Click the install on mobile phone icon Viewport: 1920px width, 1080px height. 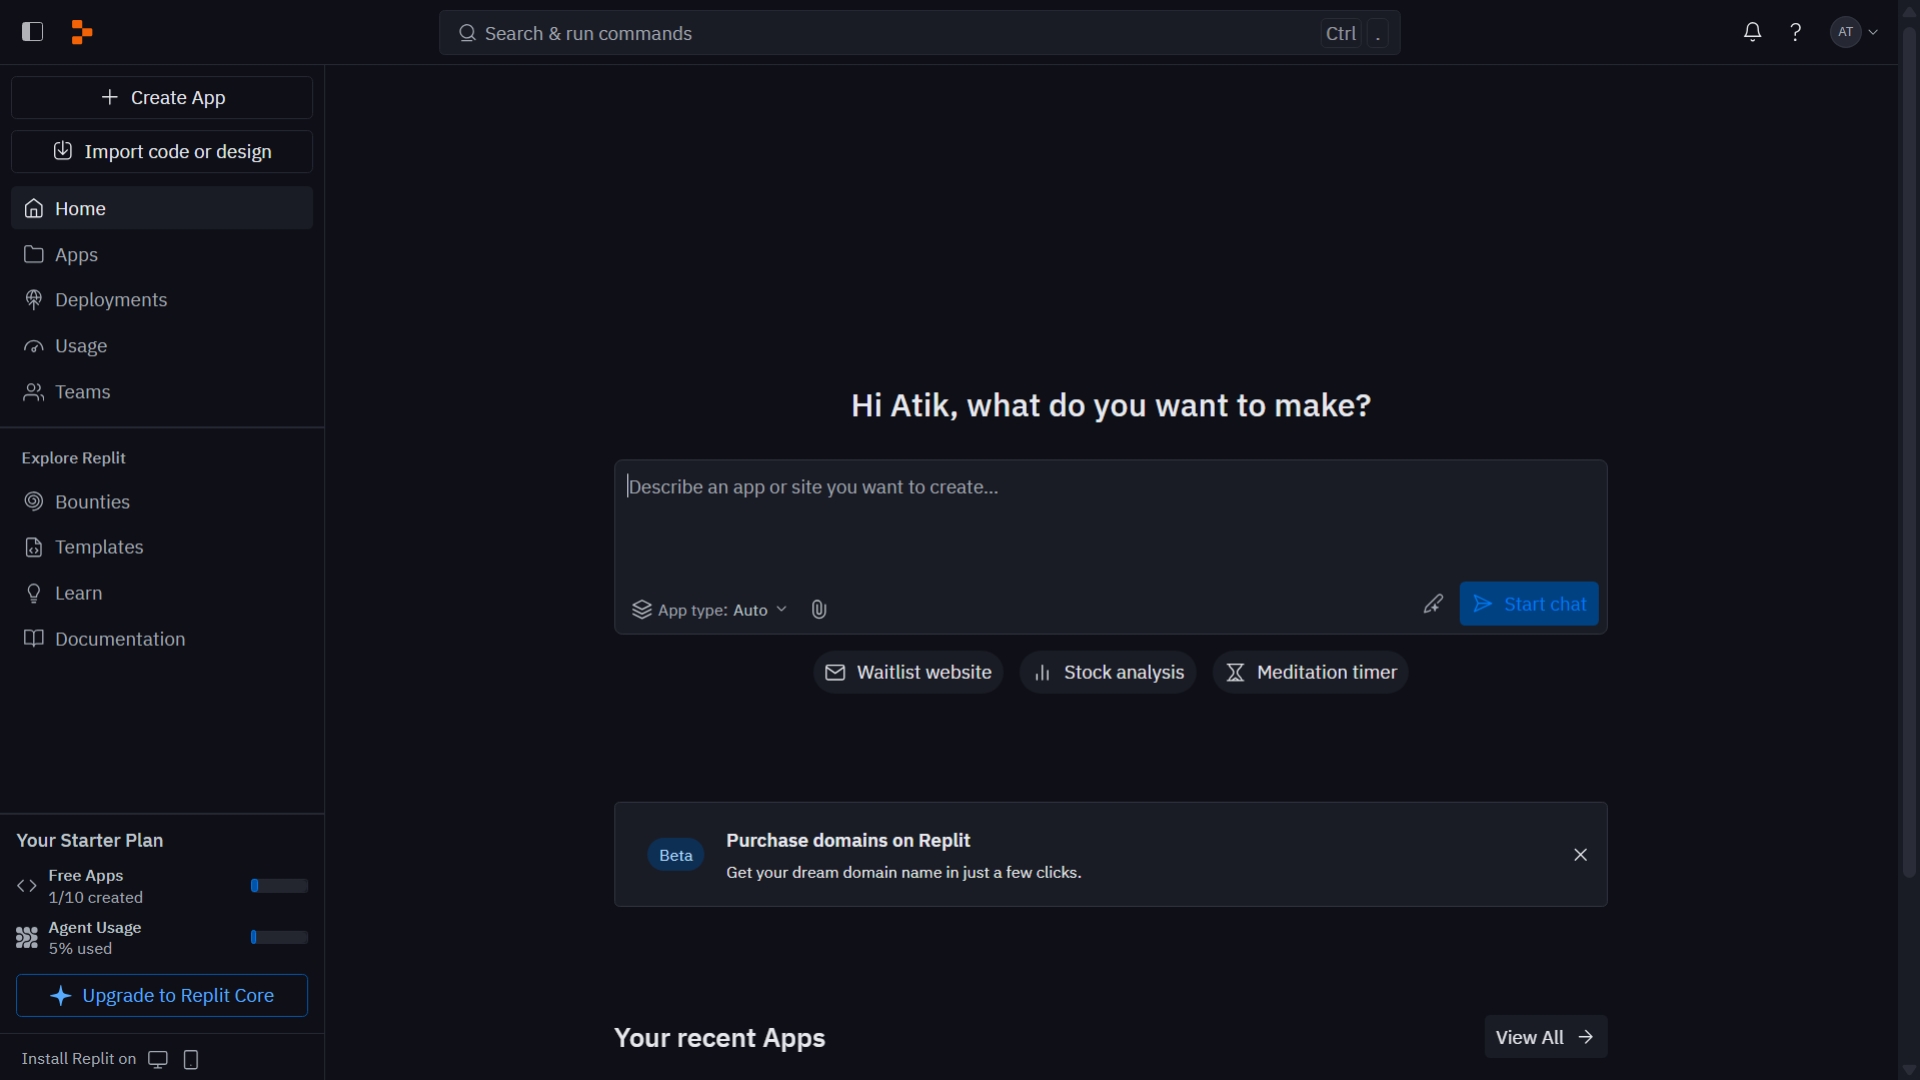(191, 1059)
